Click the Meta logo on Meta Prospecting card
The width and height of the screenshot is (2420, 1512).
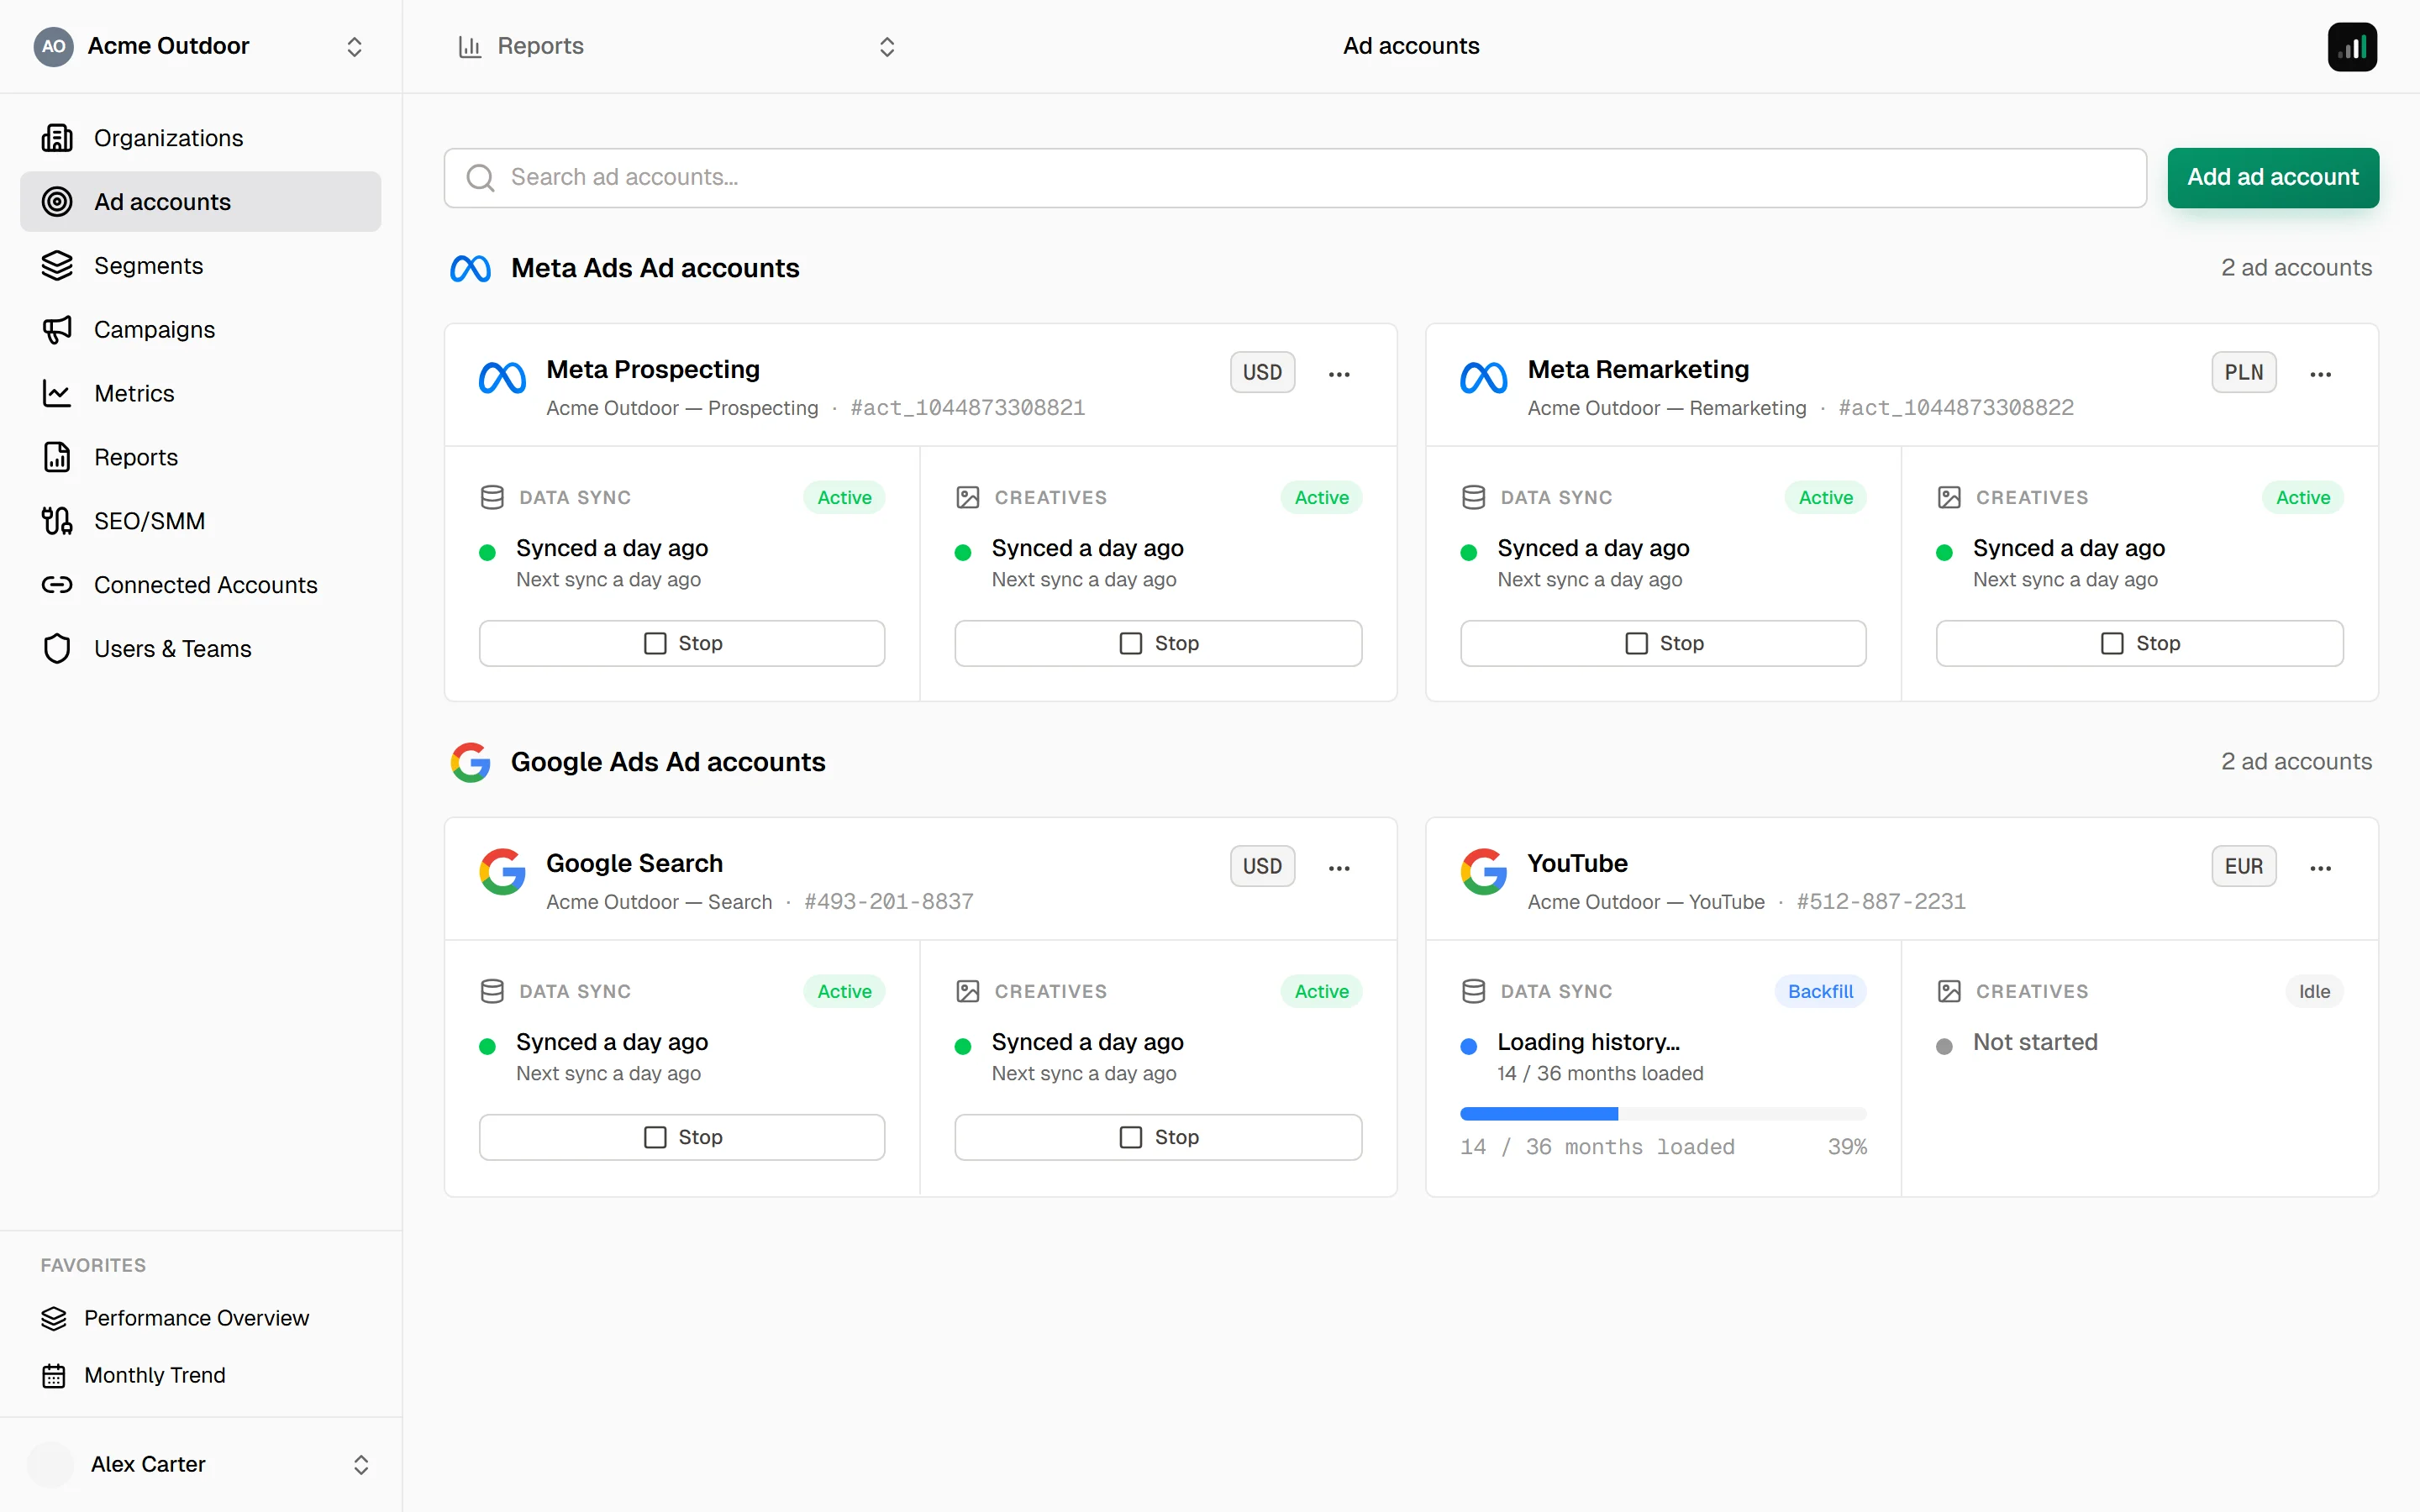[502, 378]
